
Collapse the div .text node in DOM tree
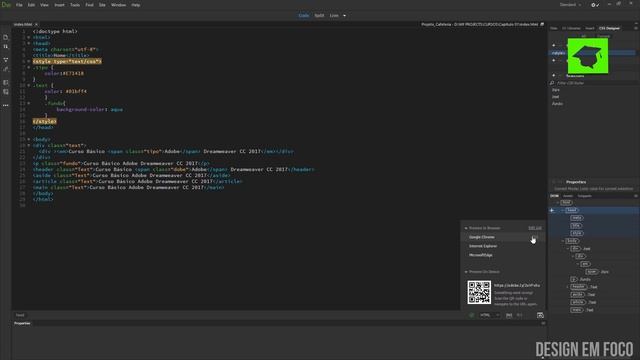pos(568,249)
